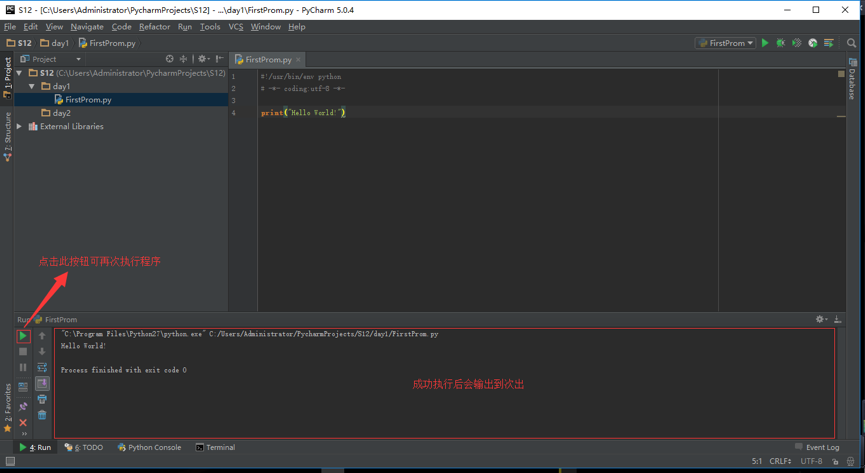865x473 pixels.
Task: Open the Tools menu
Action: 210,26
